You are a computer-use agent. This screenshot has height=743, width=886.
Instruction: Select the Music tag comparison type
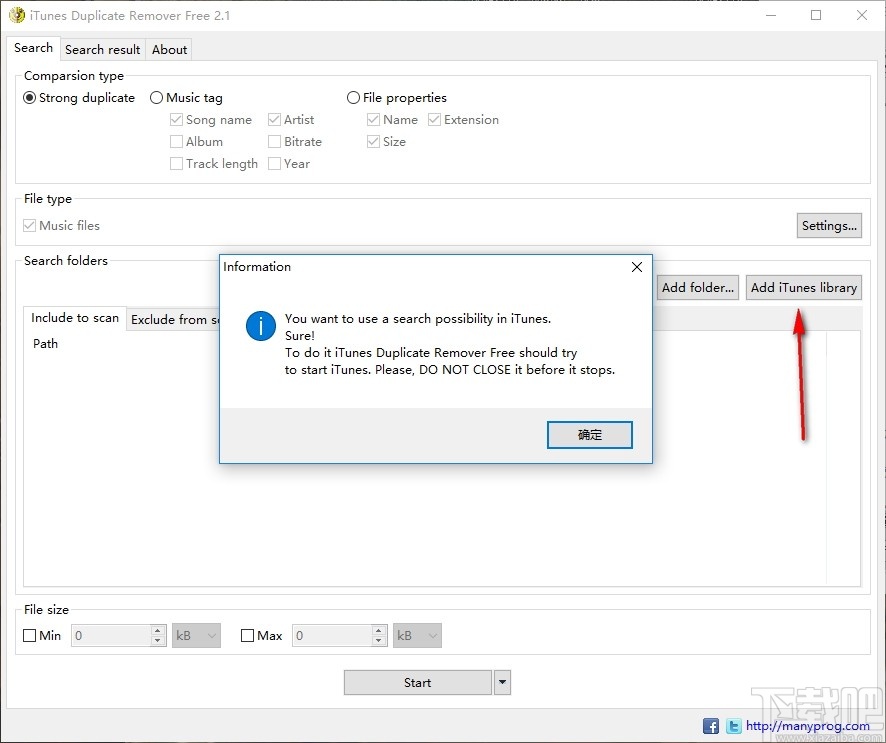tap(157, 97)
